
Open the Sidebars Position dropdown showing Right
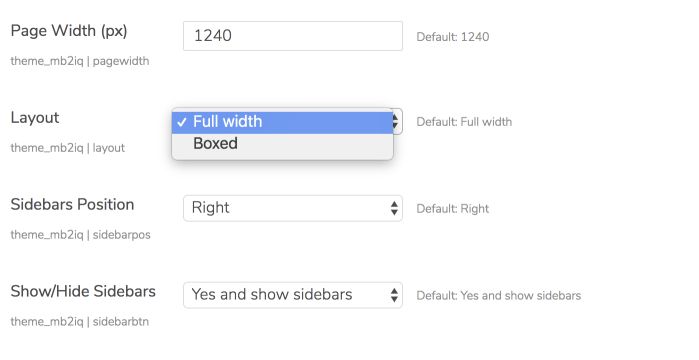pos(293,208)
